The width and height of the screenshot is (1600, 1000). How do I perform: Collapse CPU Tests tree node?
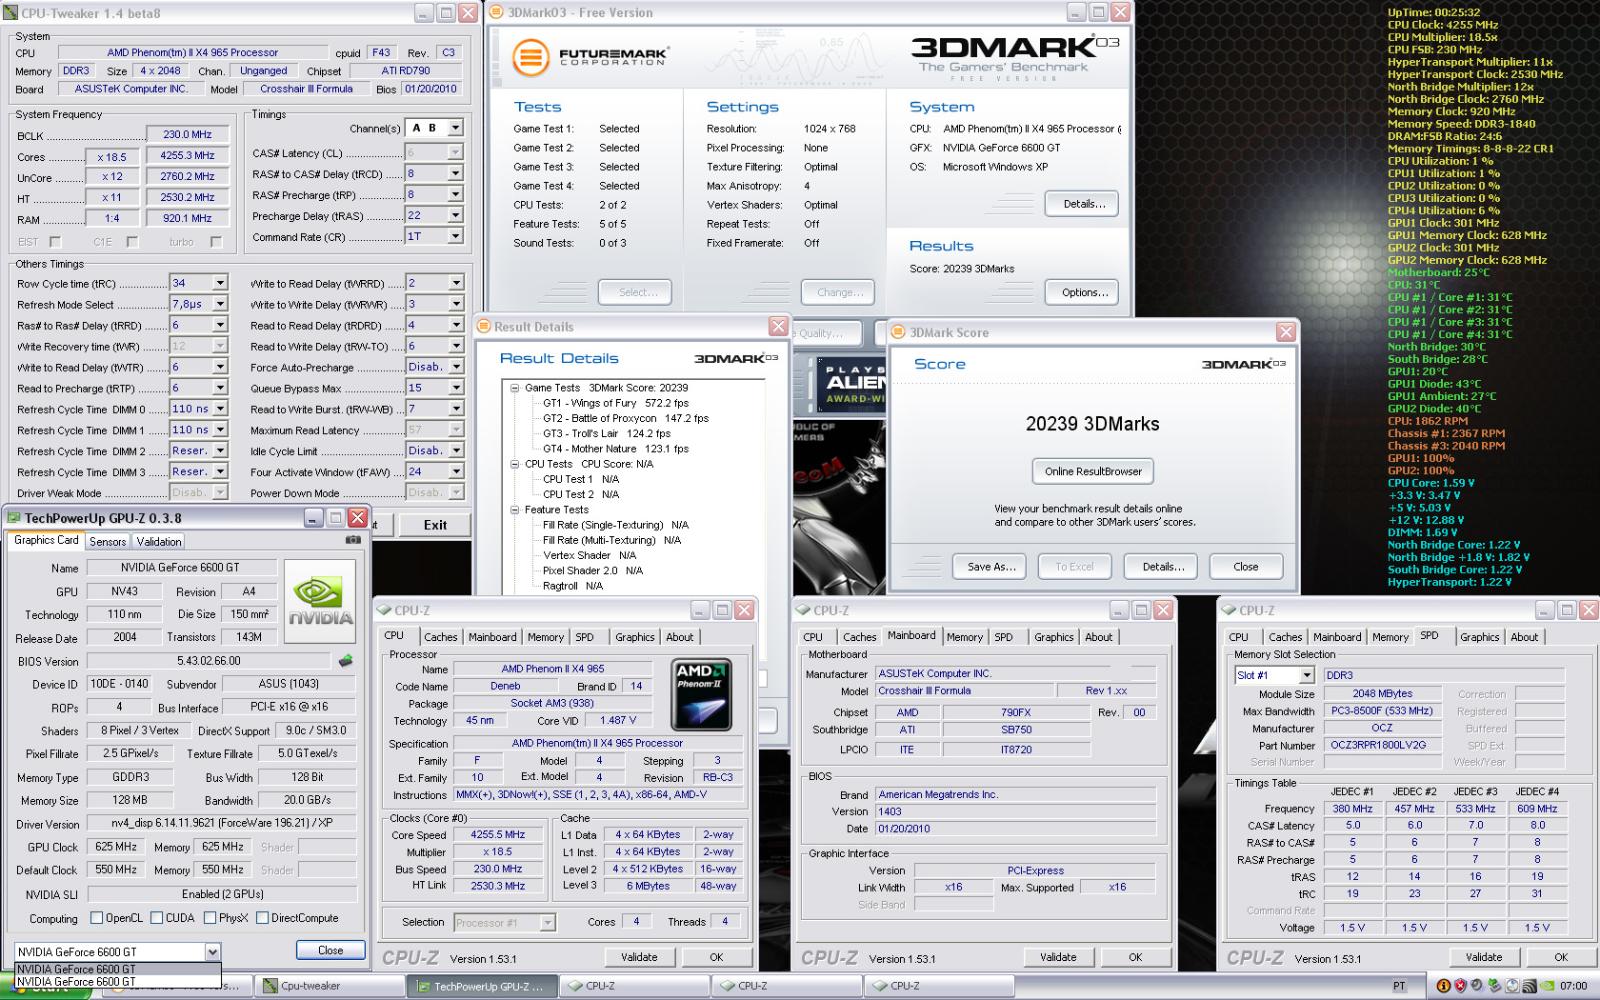click(515, 464)
